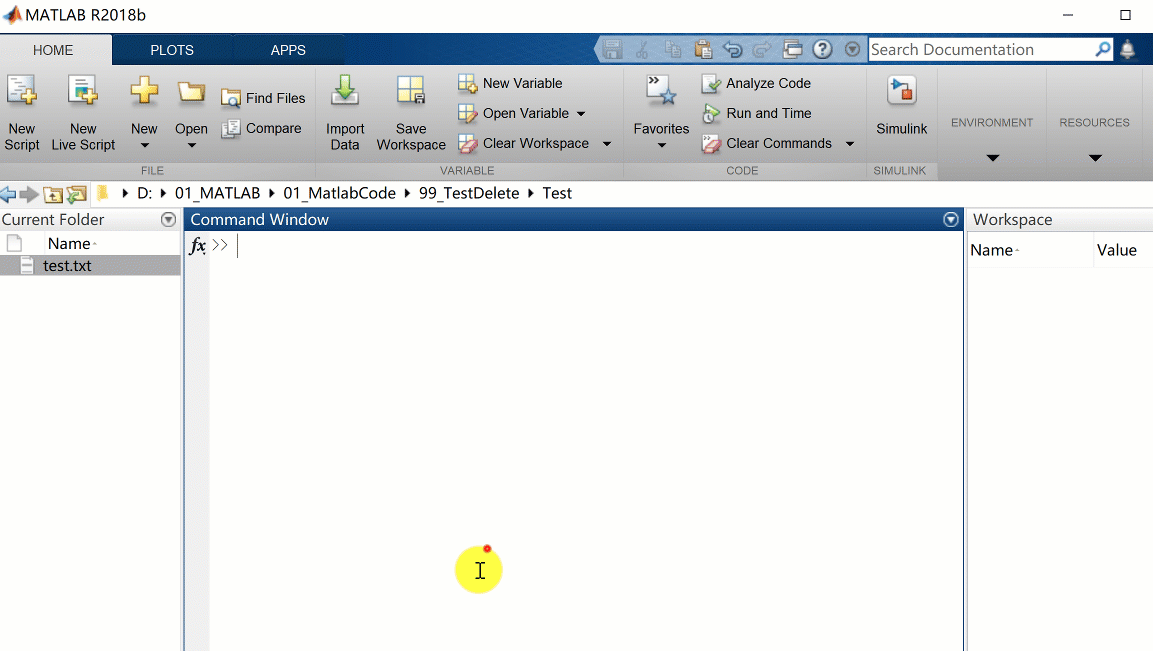
Task: Expand the Open dropdown arrow
Action: click(x=191, y=146)
